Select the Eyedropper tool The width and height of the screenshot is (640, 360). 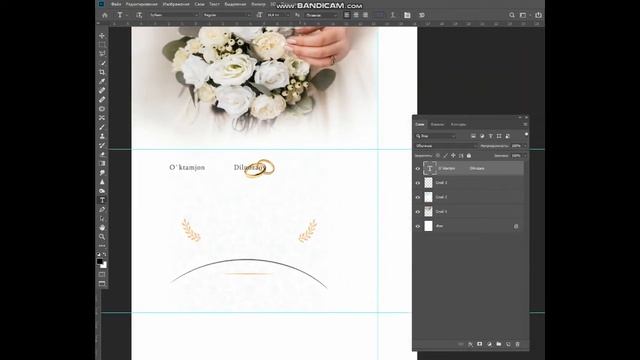[102, 81]
